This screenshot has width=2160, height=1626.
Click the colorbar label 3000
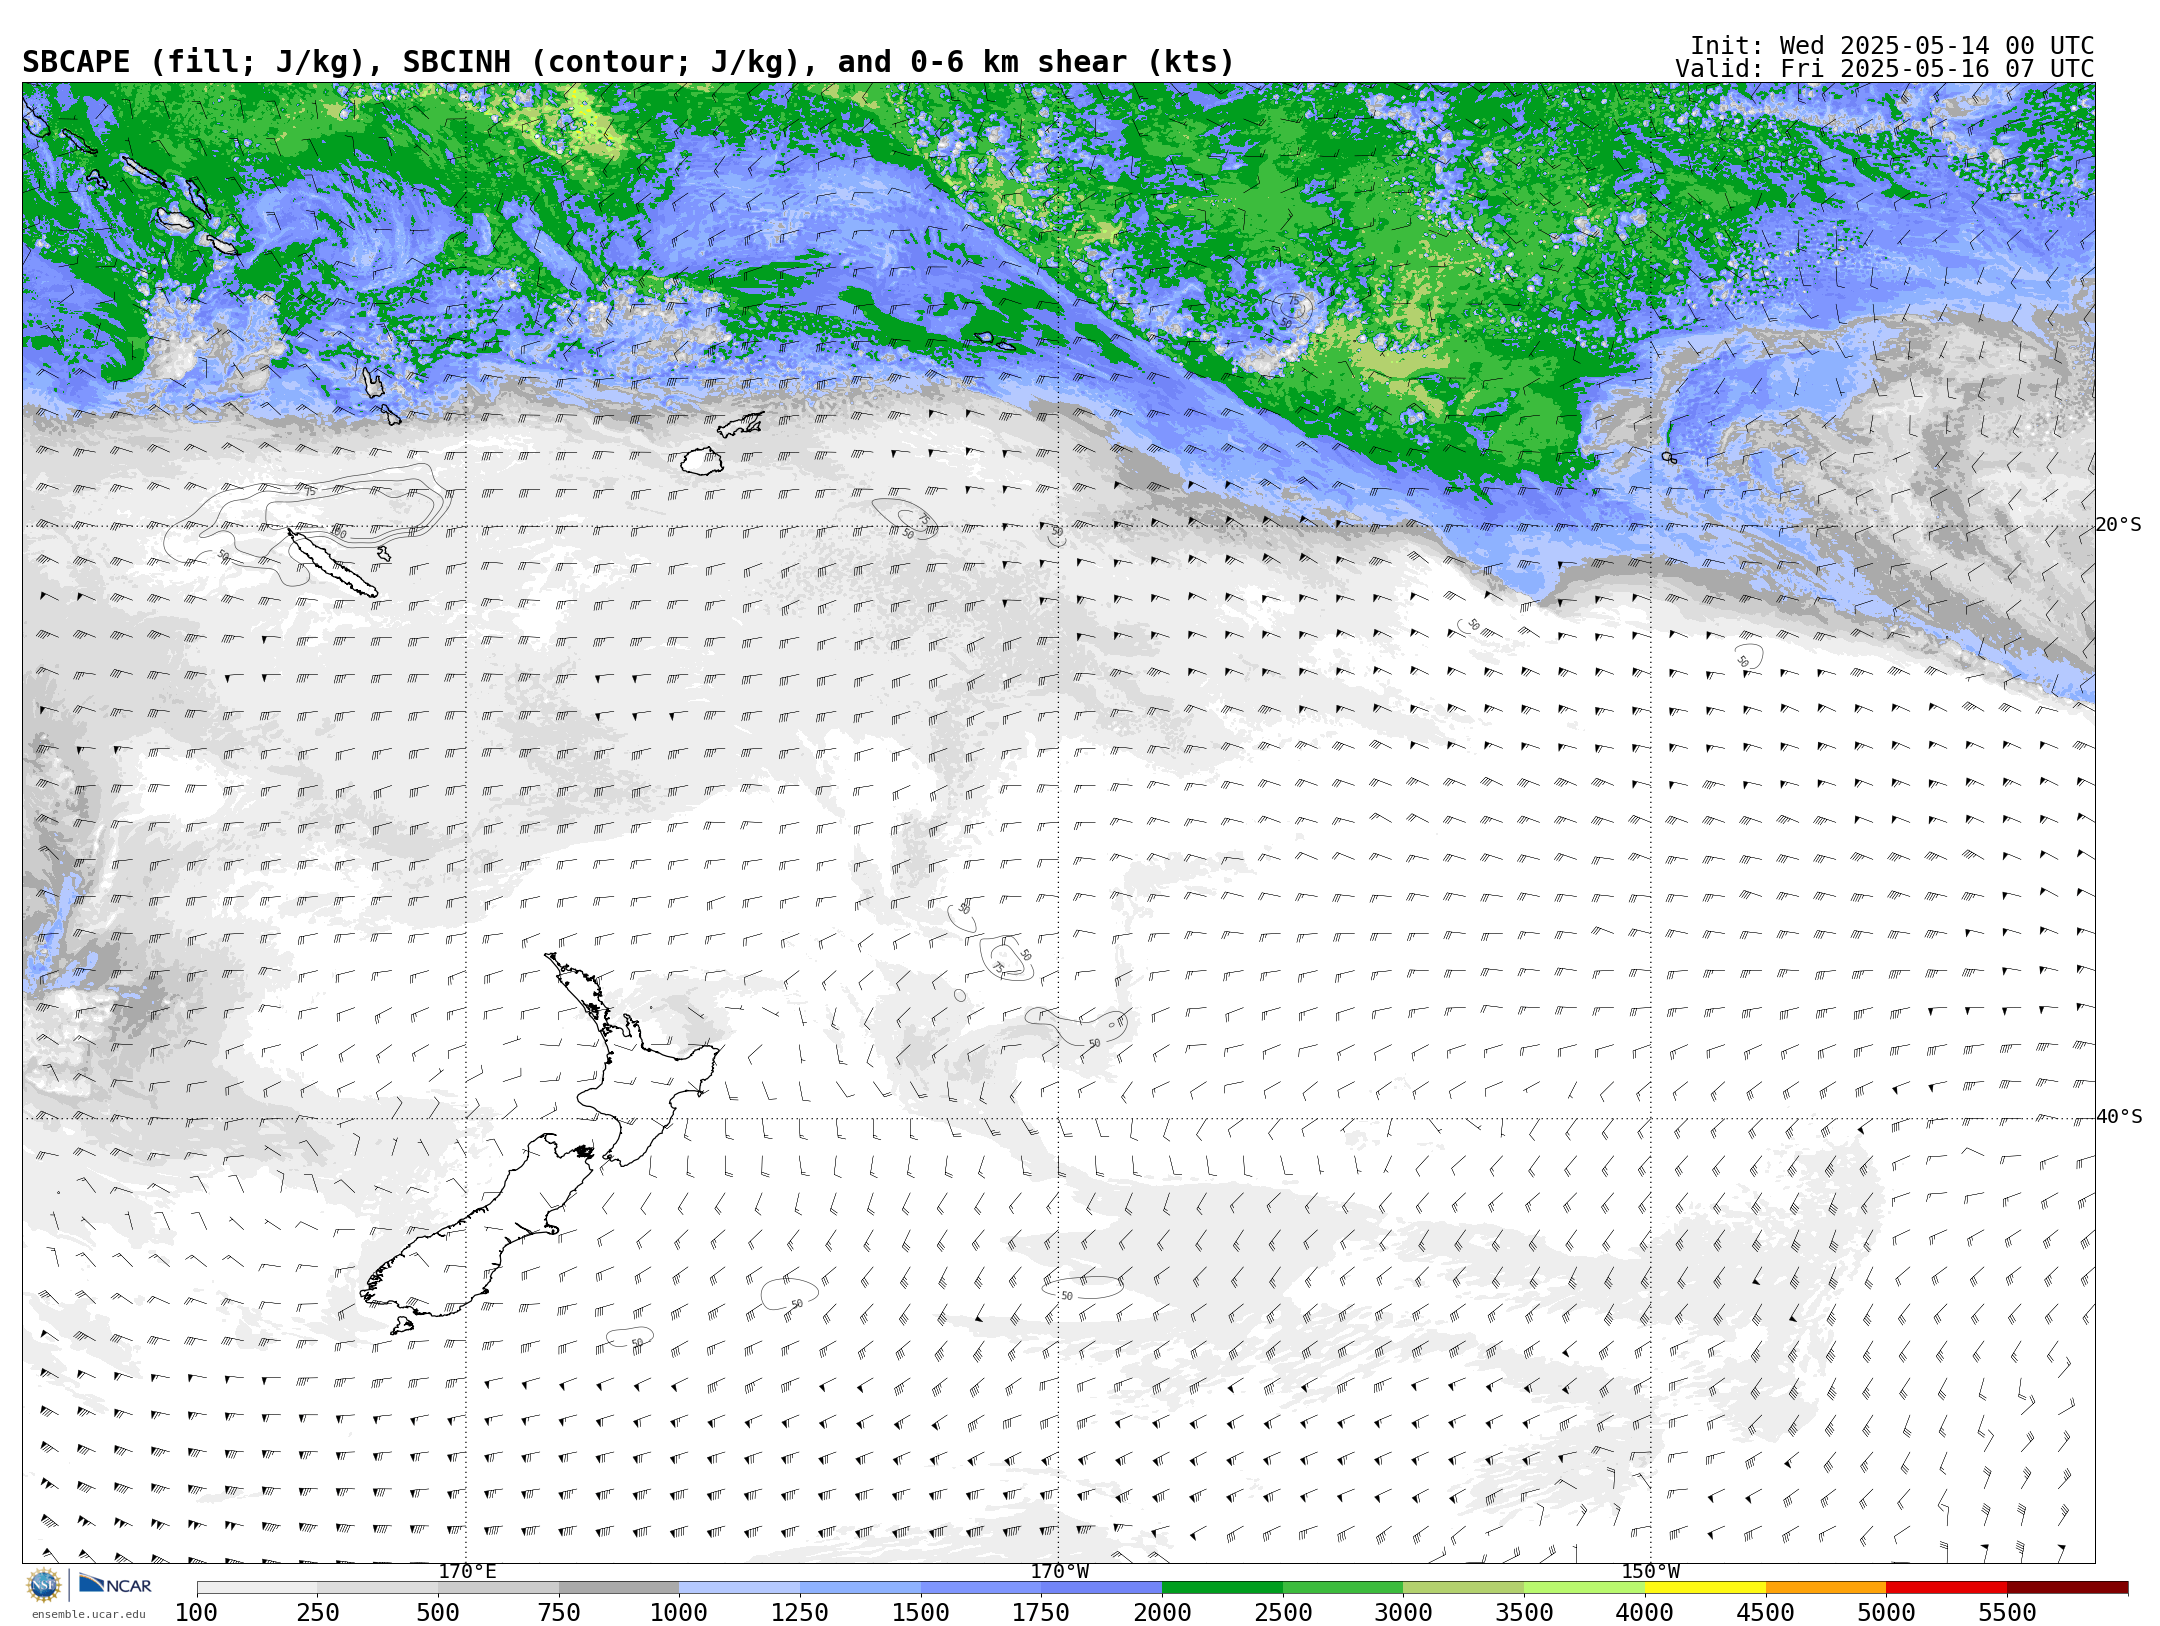click(1403, 1612)
